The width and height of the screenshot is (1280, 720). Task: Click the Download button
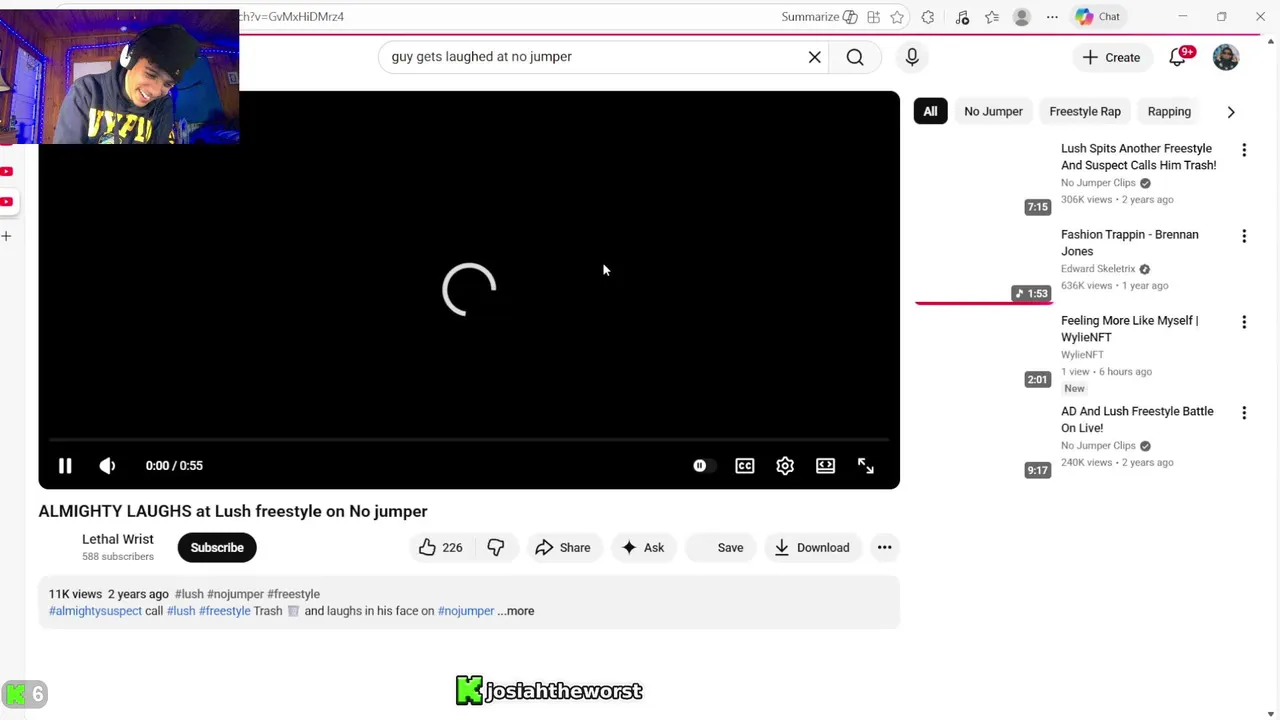coord(812,548)
